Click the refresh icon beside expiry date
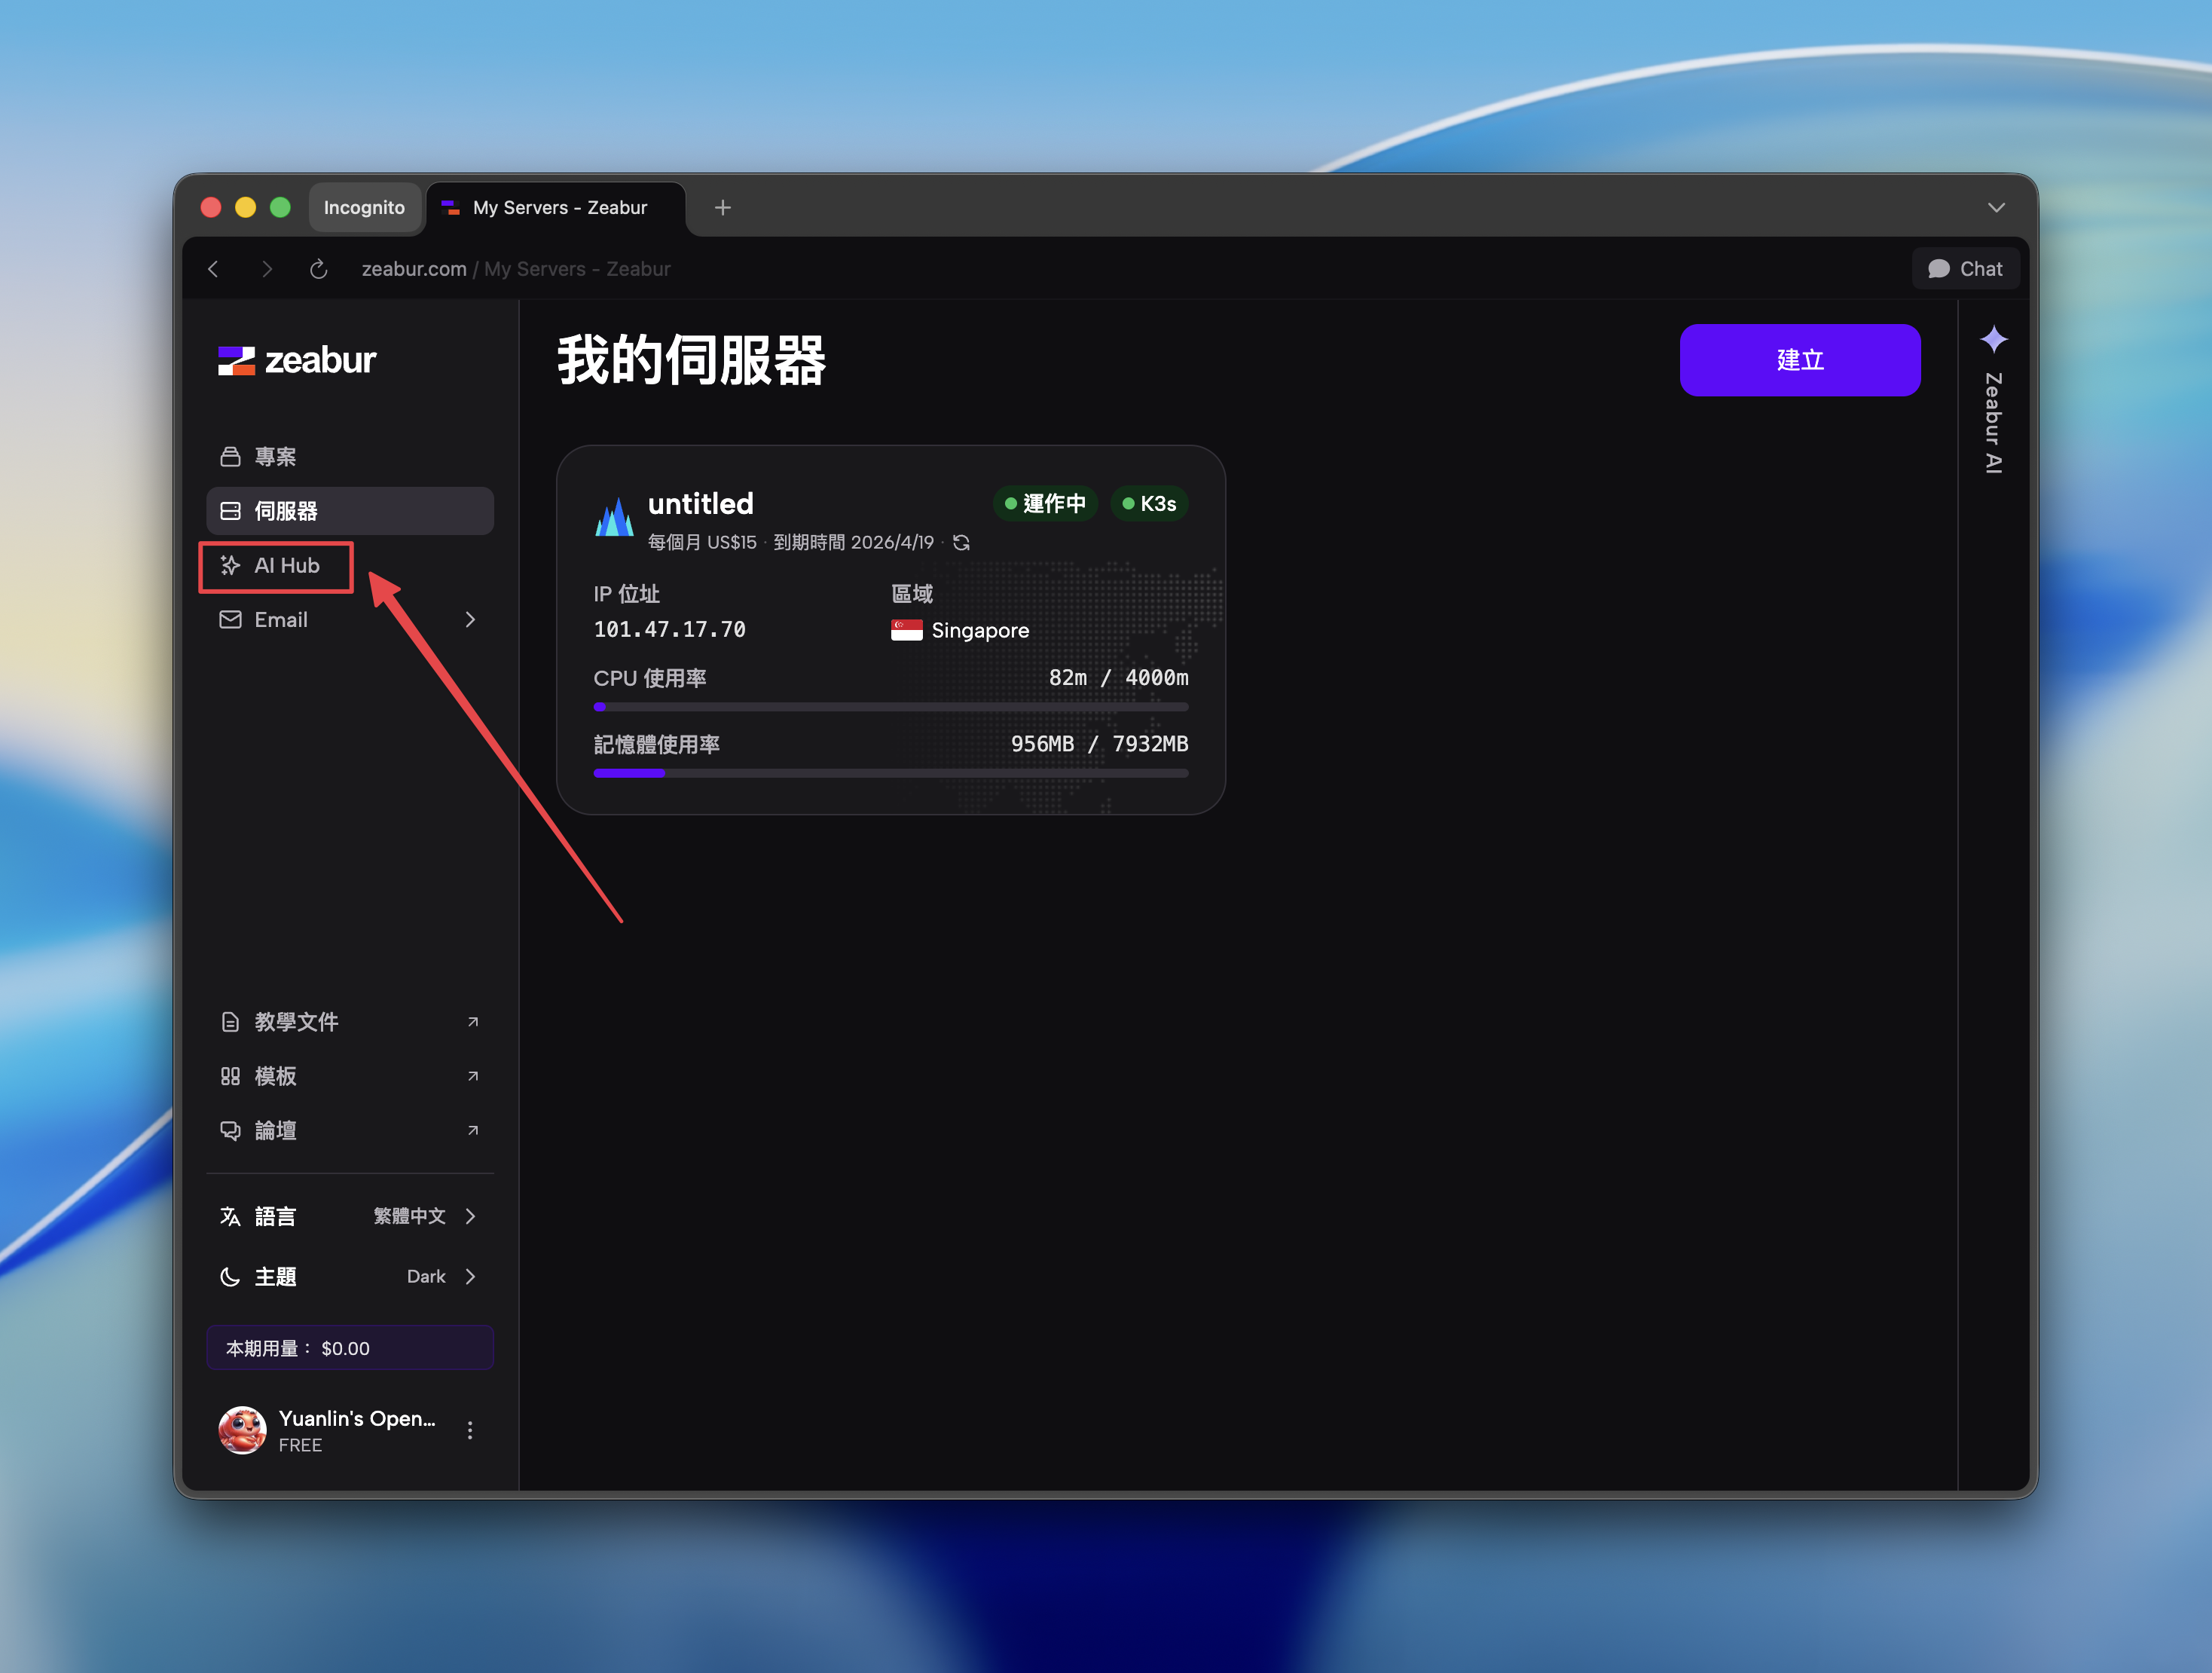2212x1673 pixels. point(961,542)
